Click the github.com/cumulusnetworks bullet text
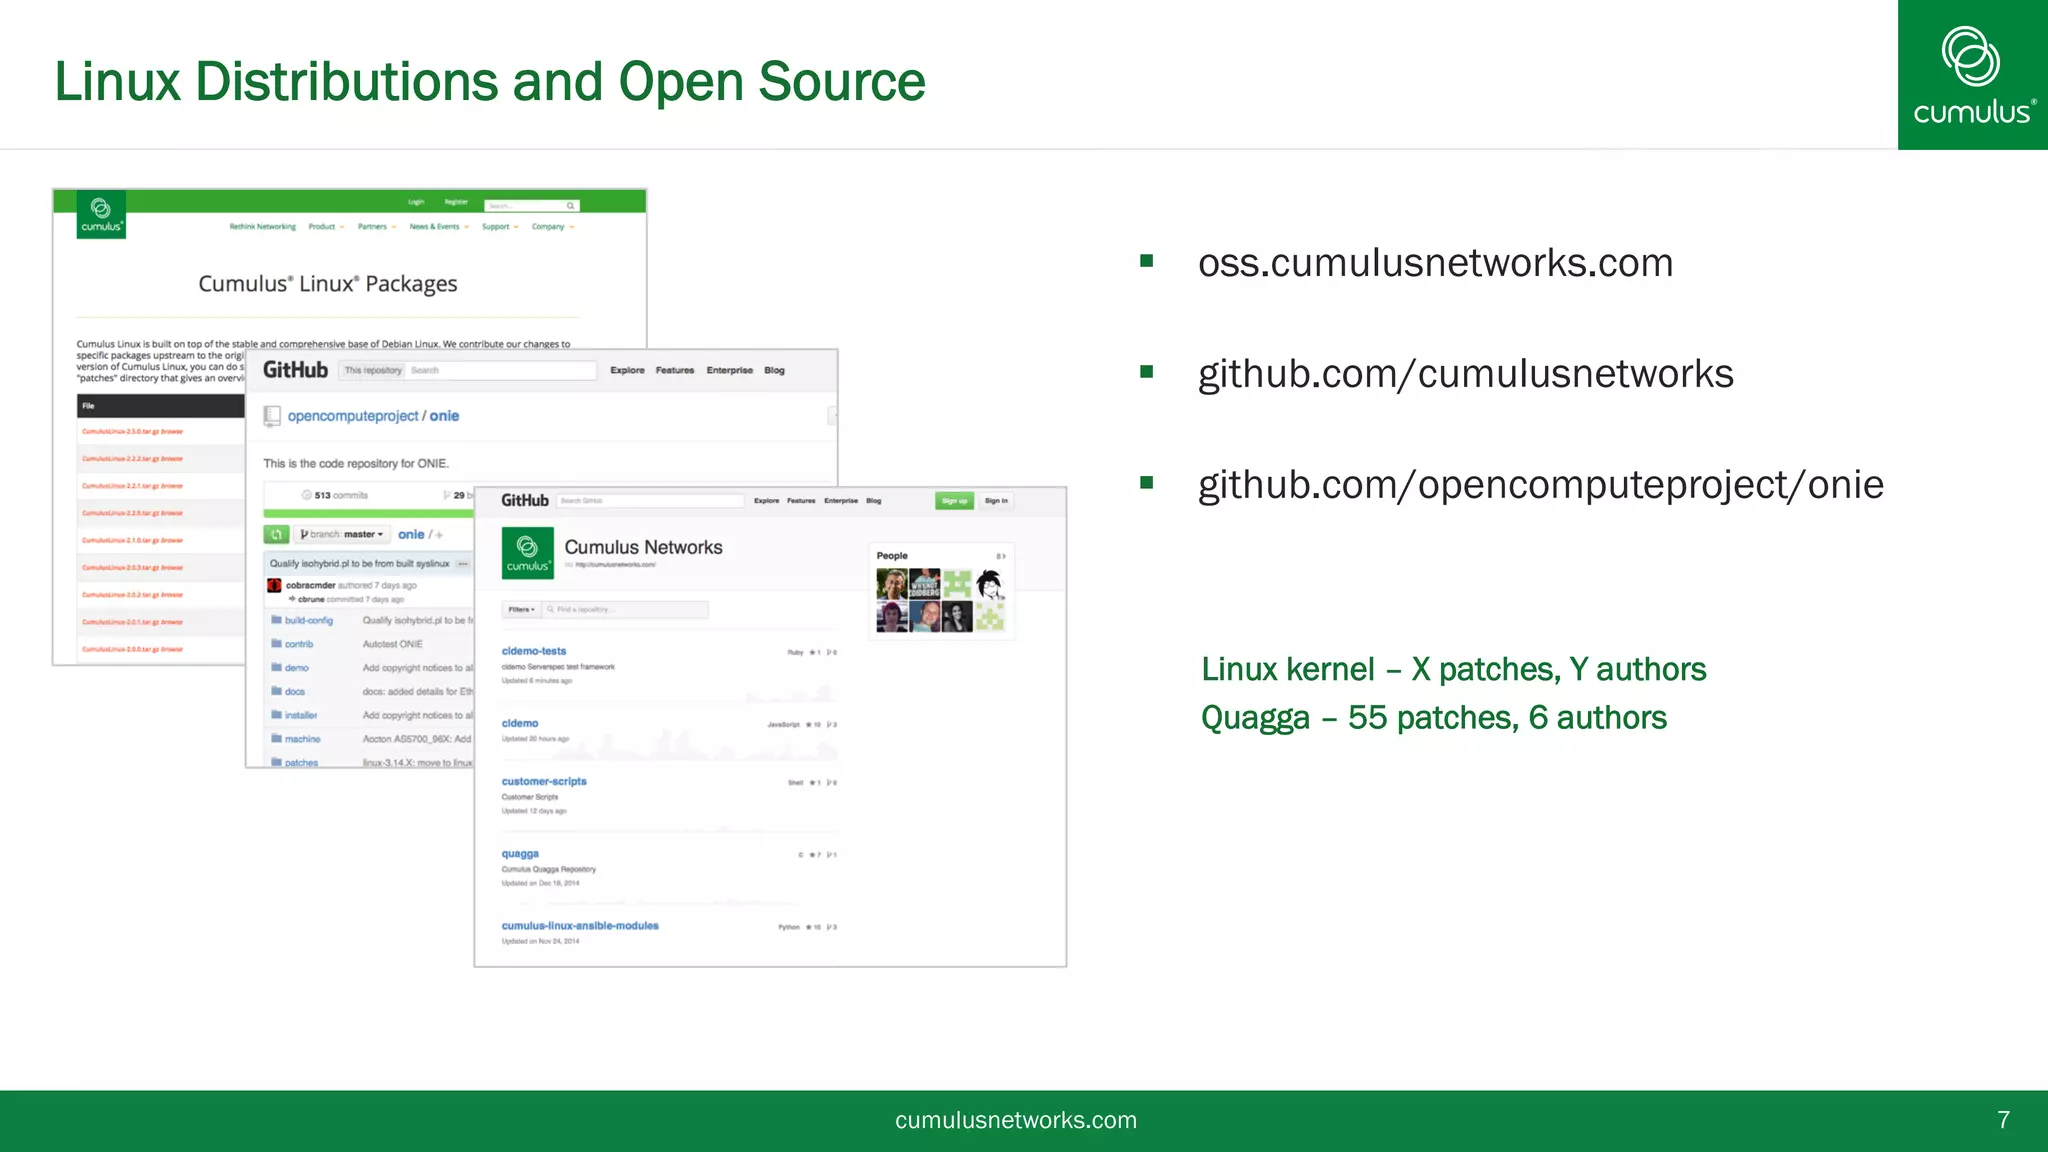This screenshot has height=1152, width=2048. point(1466,374)
